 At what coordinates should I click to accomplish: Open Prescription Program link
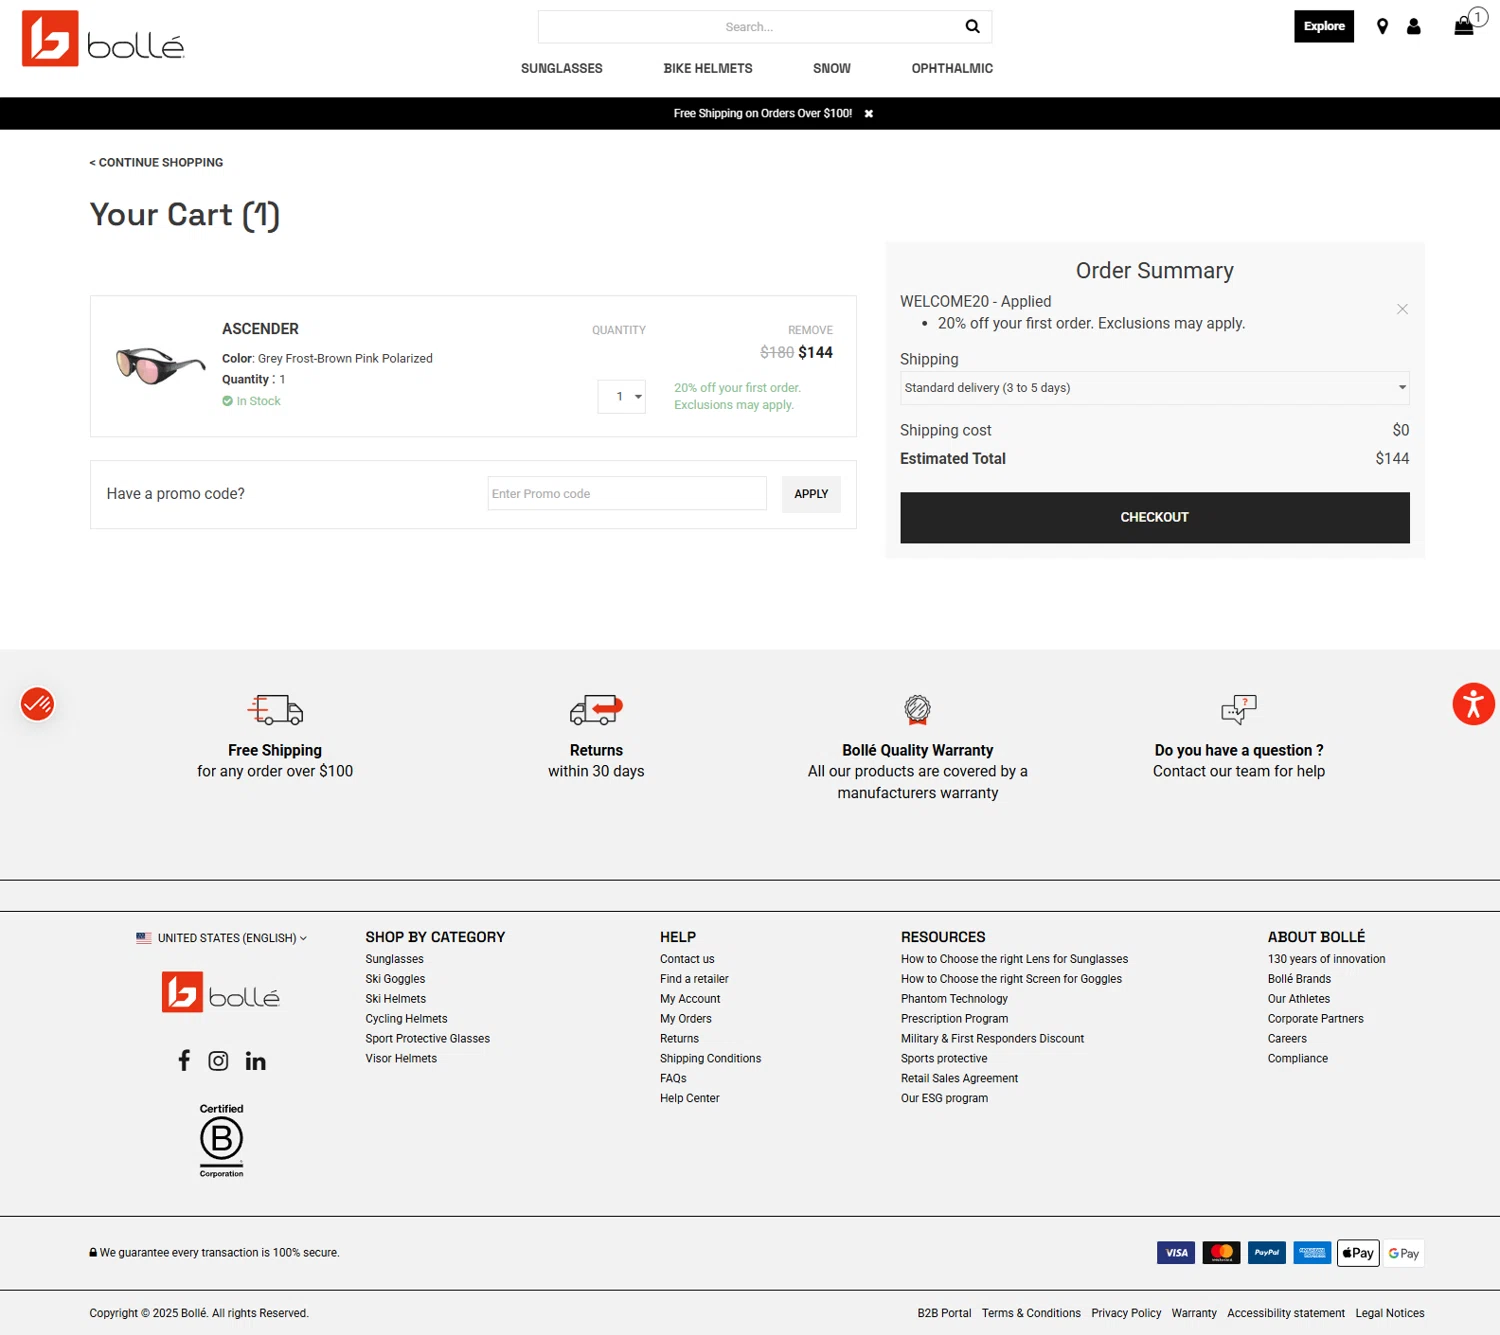click(x=954, y=1019)
